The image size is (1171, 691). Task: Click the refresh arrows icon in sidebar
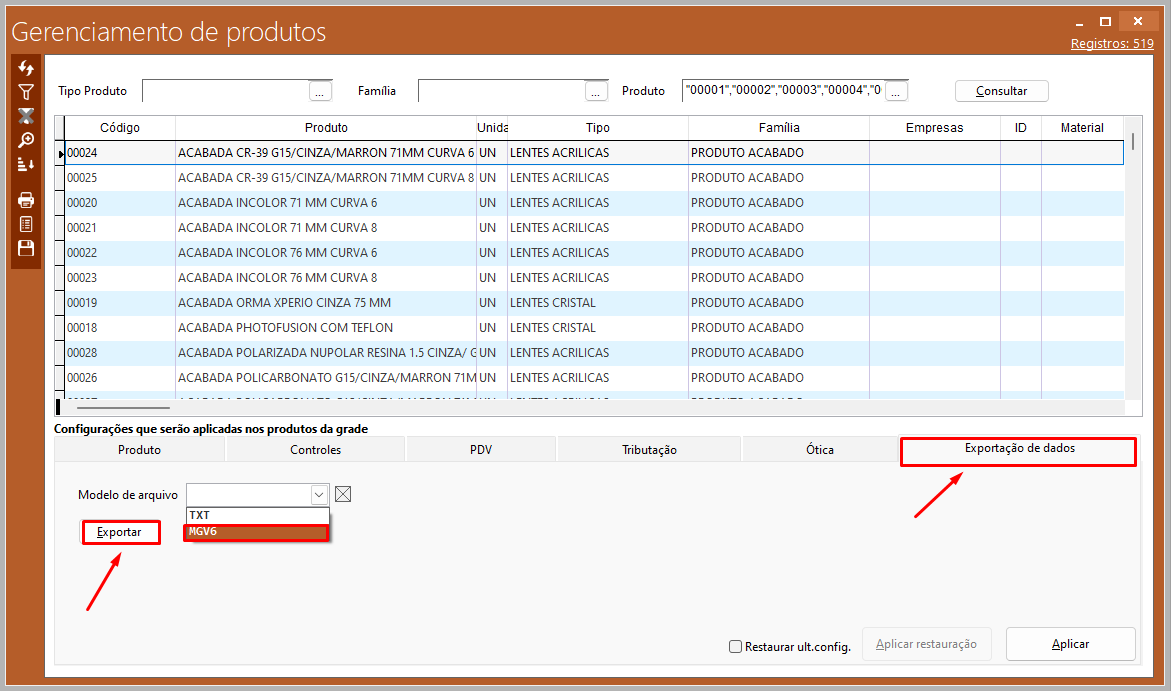[26, 68]
